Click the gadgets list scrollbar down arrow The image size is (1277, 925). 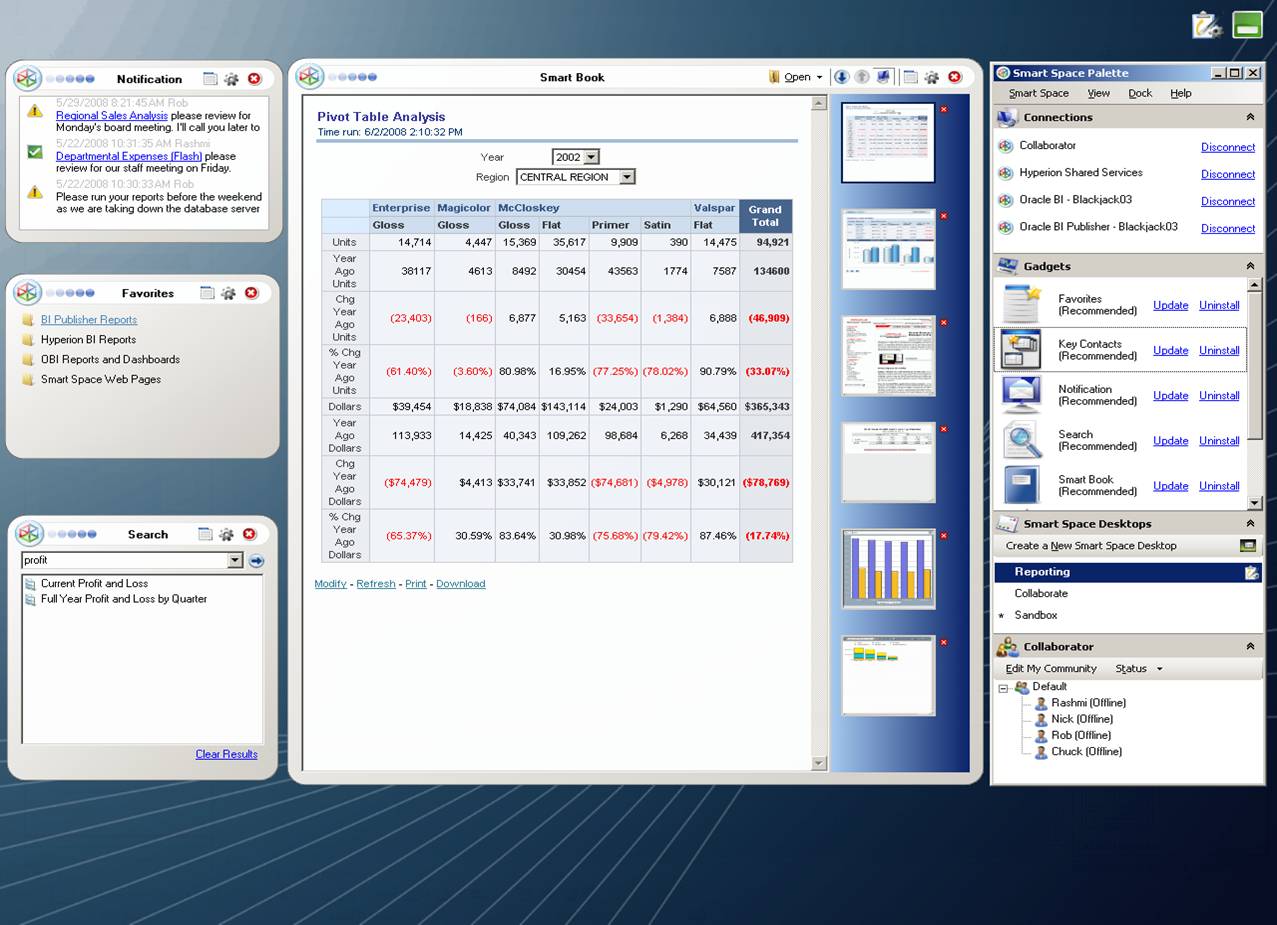1256,503
